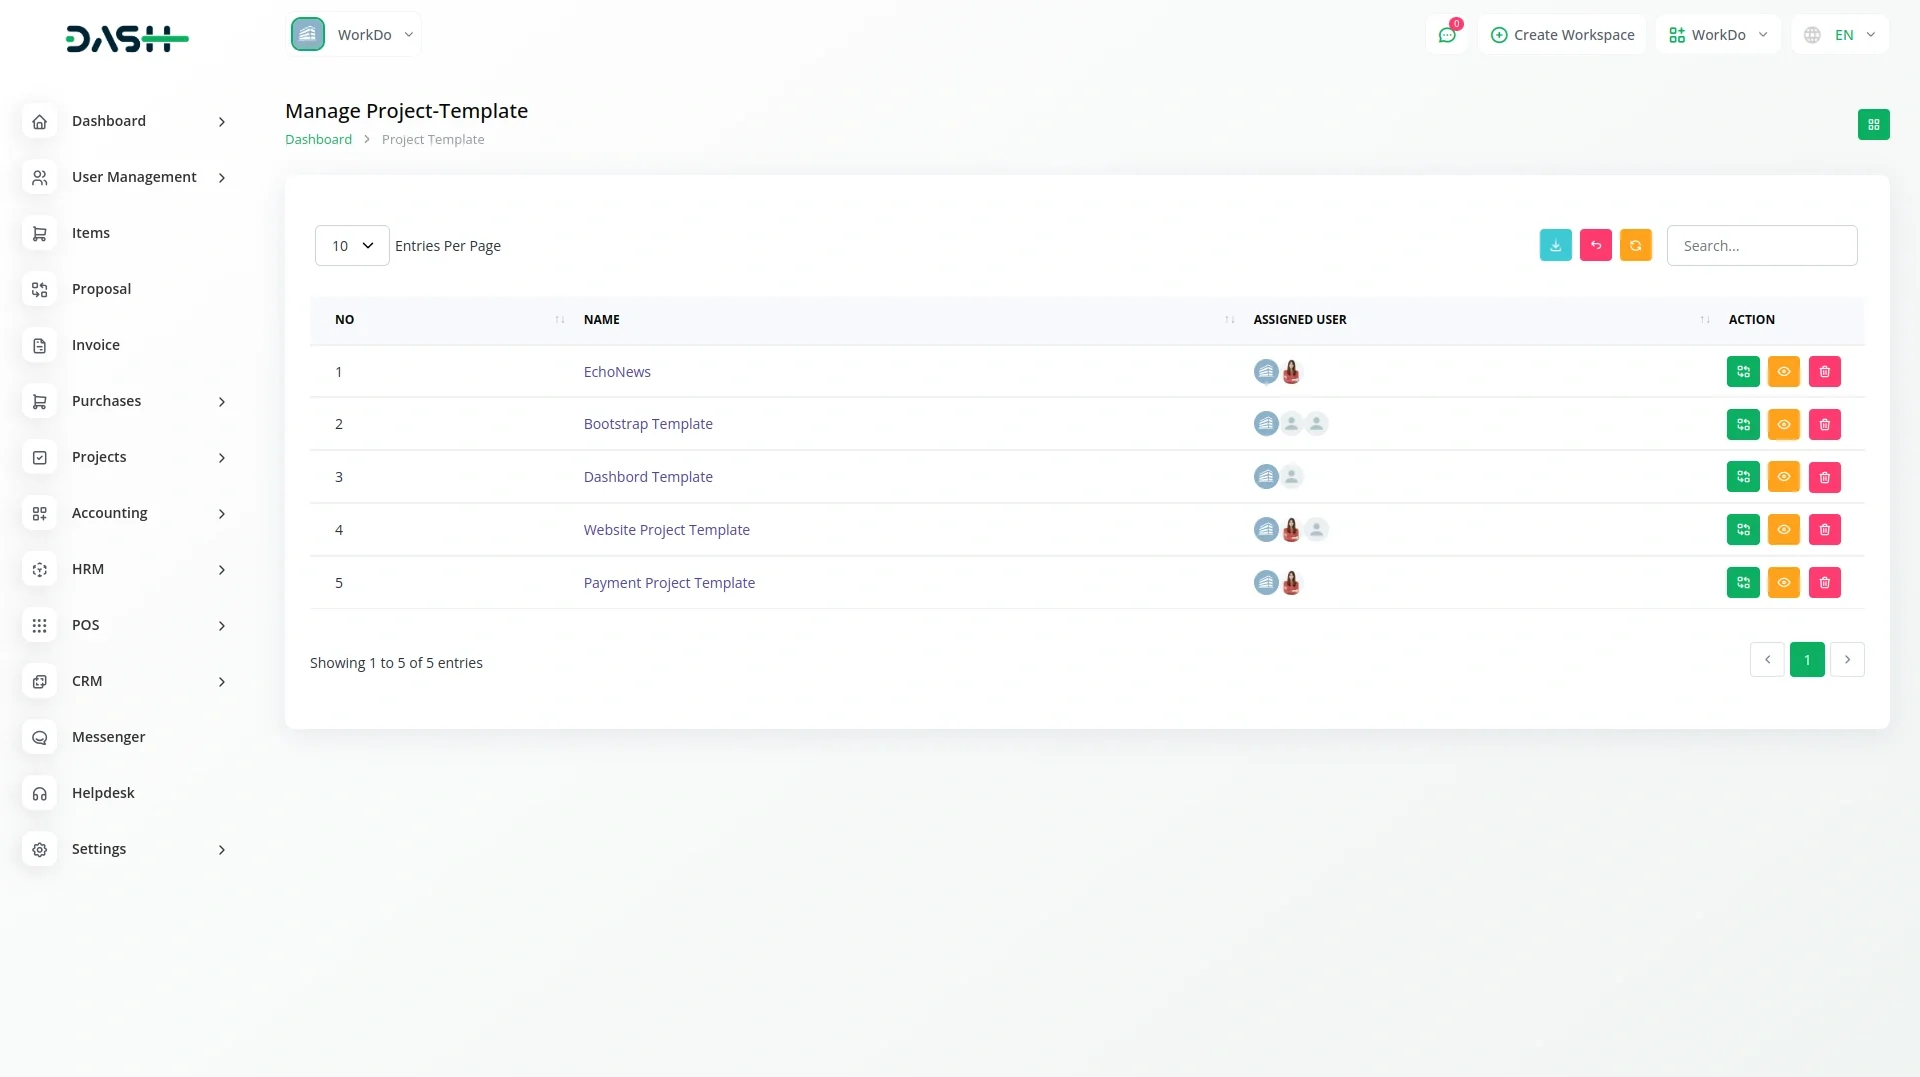Click green convert icon for Bootstrap Template
This screenshot has height=1077, width=1920.
click(x=1743, y=425)
